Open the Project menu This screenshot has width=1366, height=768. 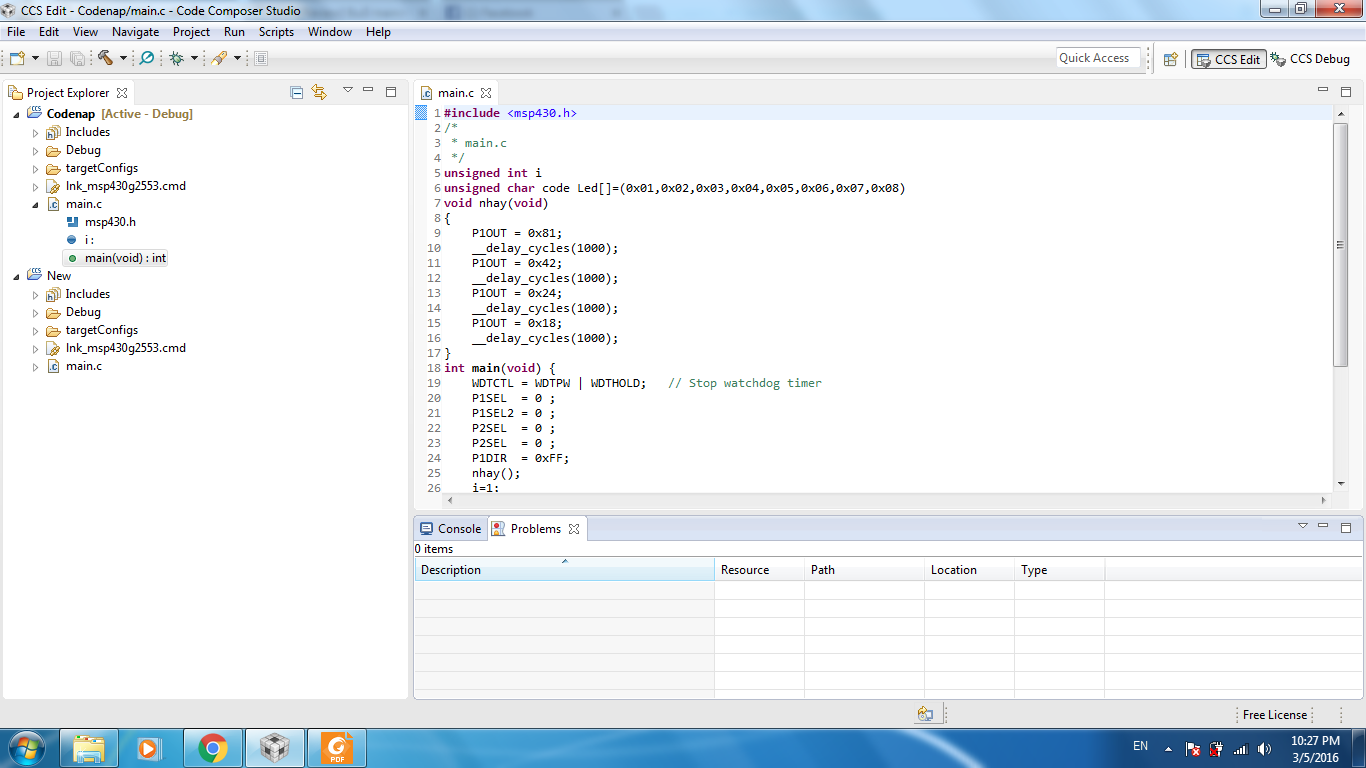click(x=191, y=32)
